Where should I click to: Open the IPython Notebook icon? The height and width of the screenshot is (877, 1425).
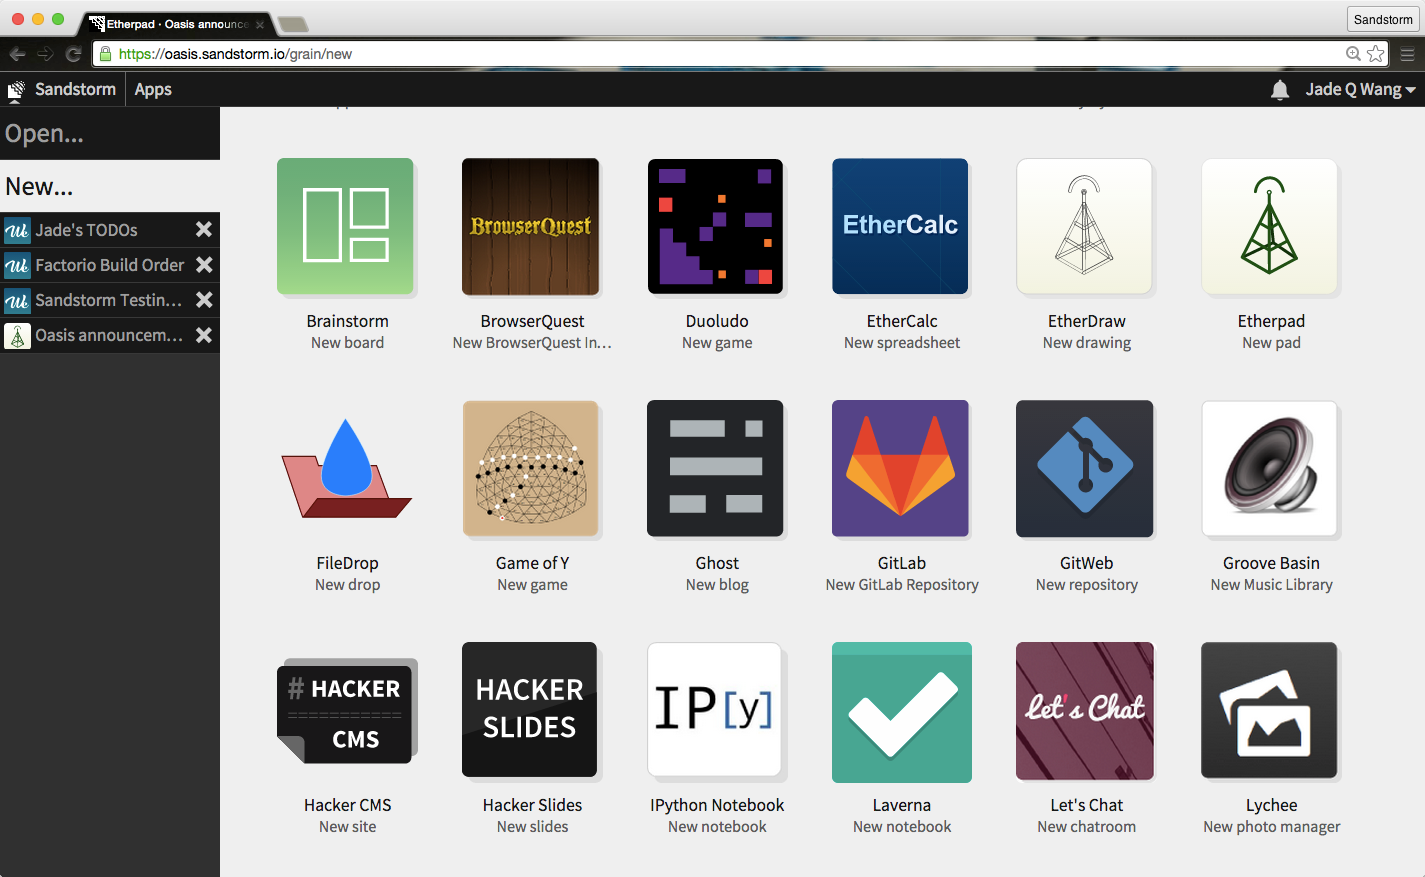click(x=715, y=711)
